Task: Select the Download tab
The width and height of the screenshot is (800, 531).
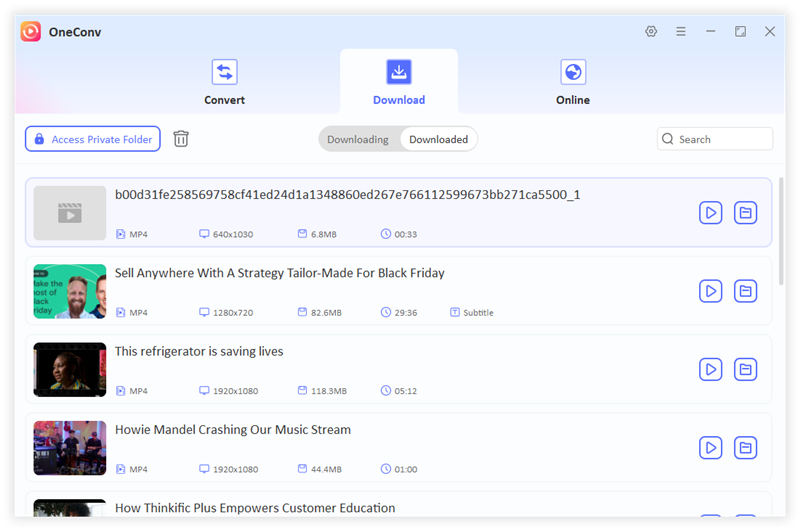Action: pyautogui.click(x=399, y=82)
